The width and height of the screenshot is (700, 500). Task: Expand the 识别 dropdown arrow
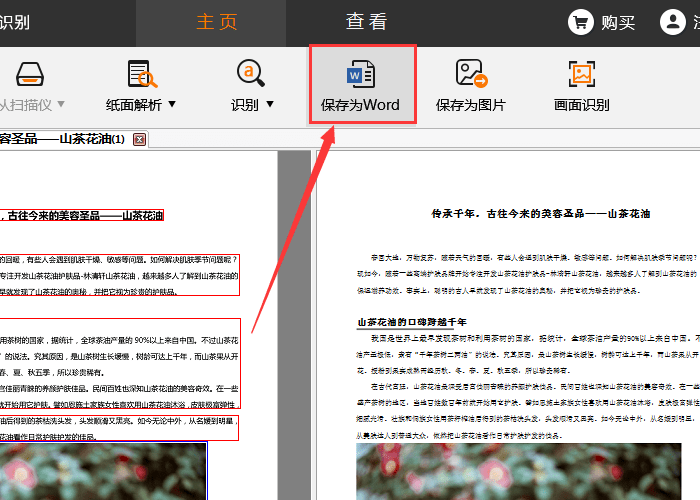tap(270, 104)
